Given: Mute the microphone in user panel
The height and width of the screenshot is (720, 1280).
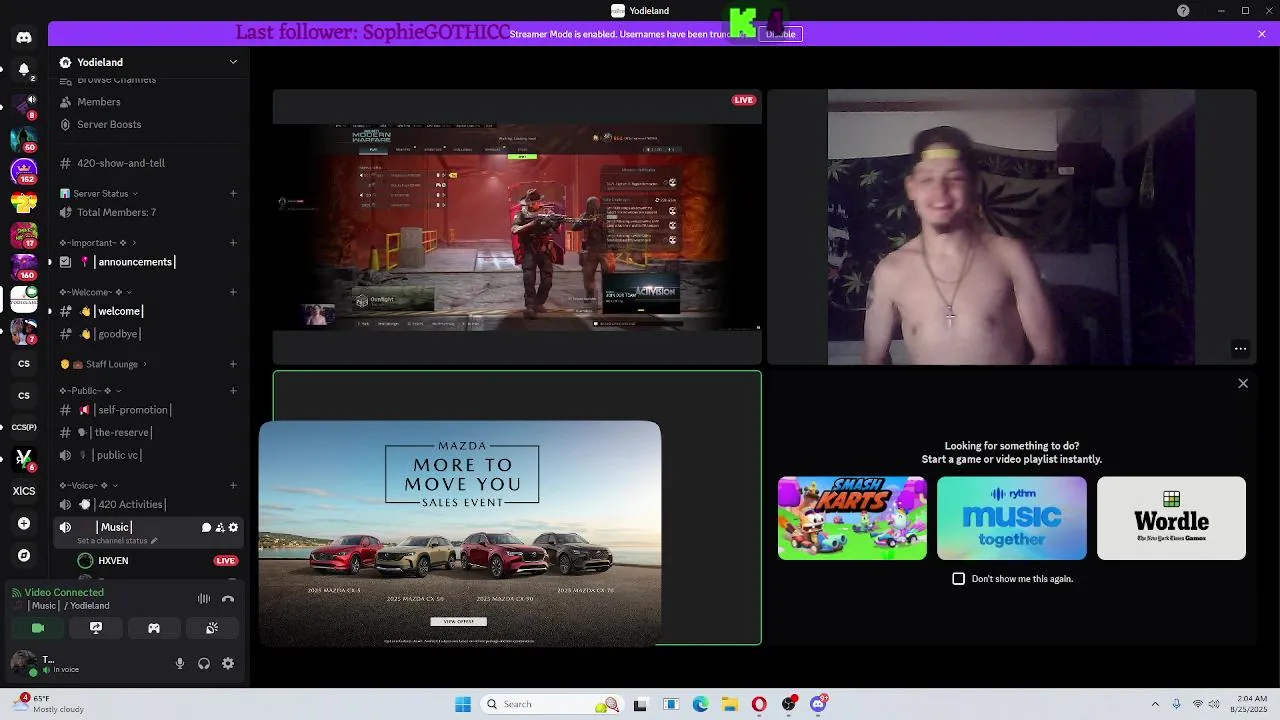Looking at the screenshot, I should tap(180, 663).
